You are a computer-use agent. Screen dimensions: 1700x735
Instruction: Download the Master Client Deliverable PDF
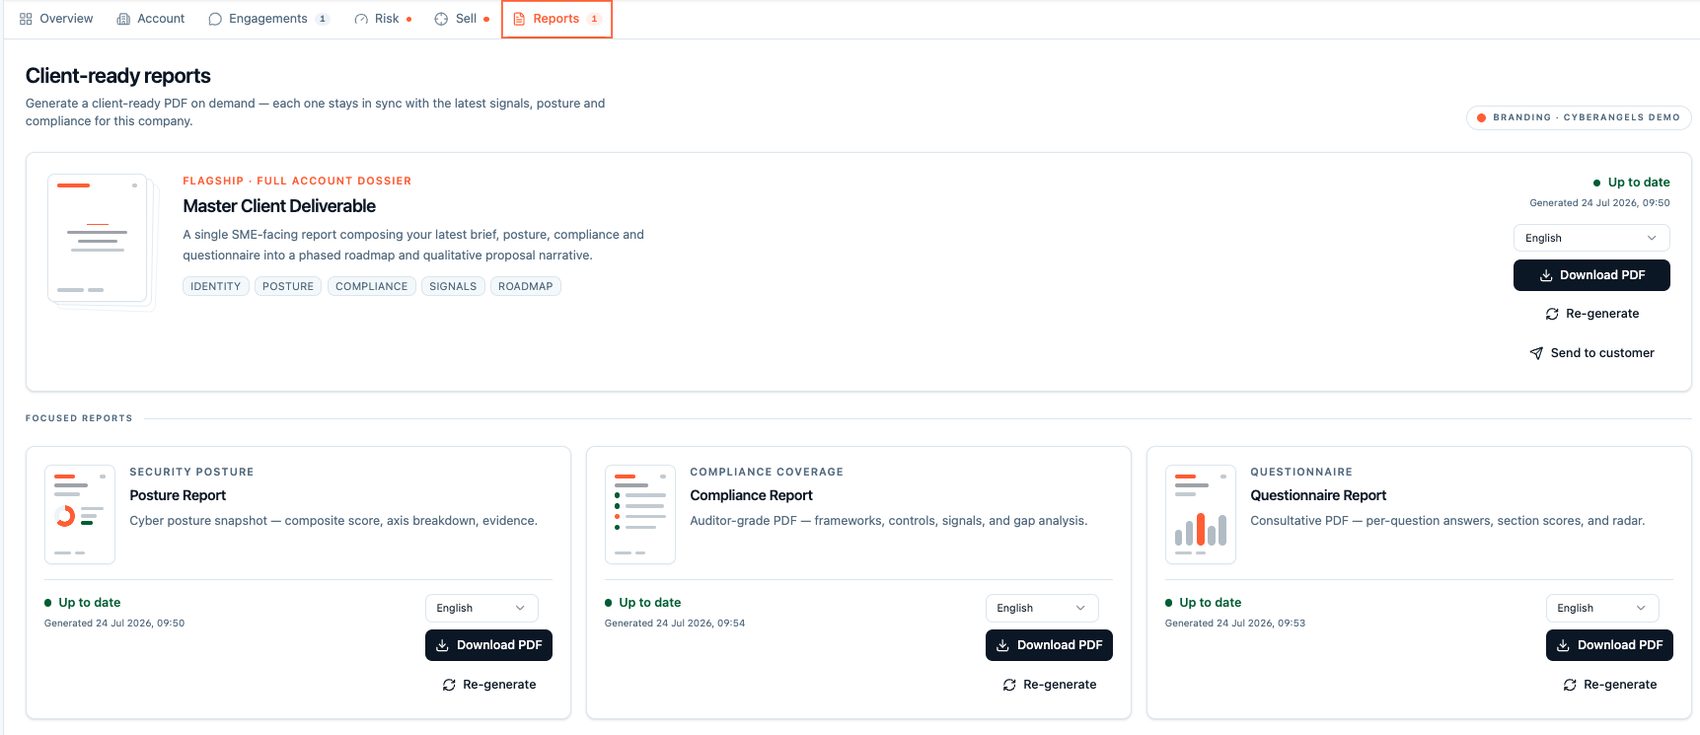coord(1591,275)
